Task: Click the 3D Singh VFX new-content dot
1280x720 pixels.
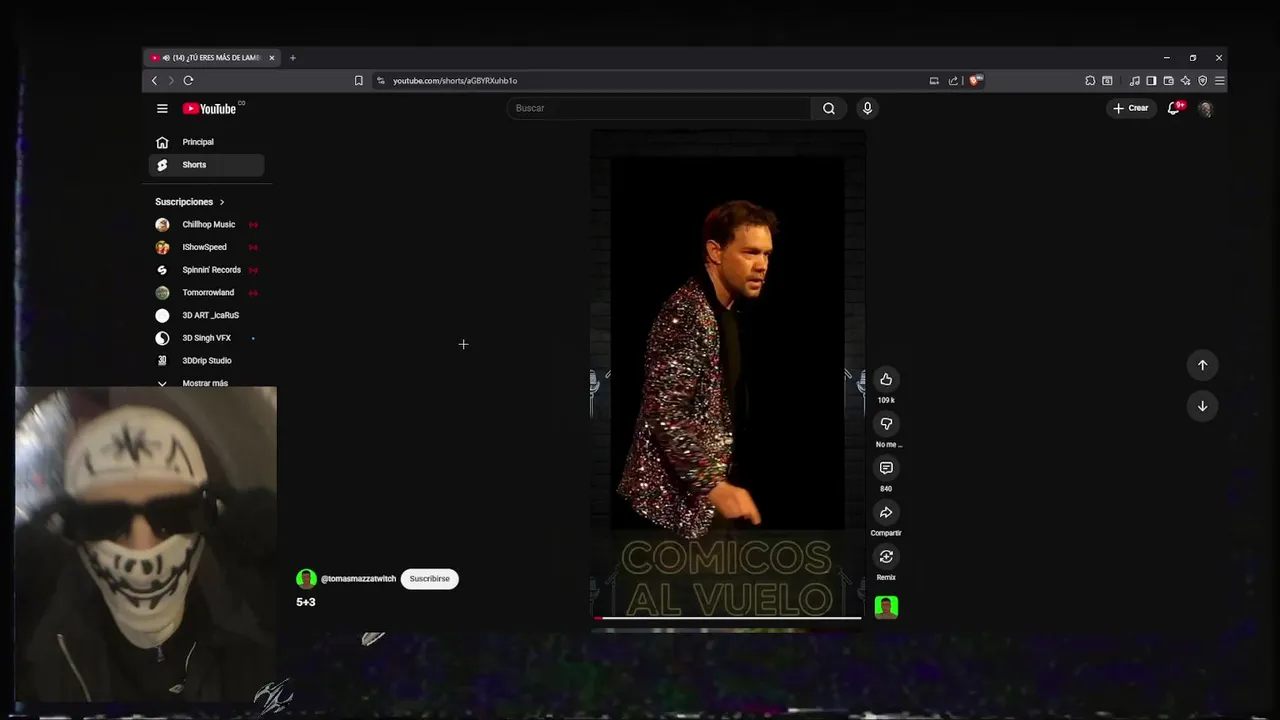Action: click(x=253, y=338)
